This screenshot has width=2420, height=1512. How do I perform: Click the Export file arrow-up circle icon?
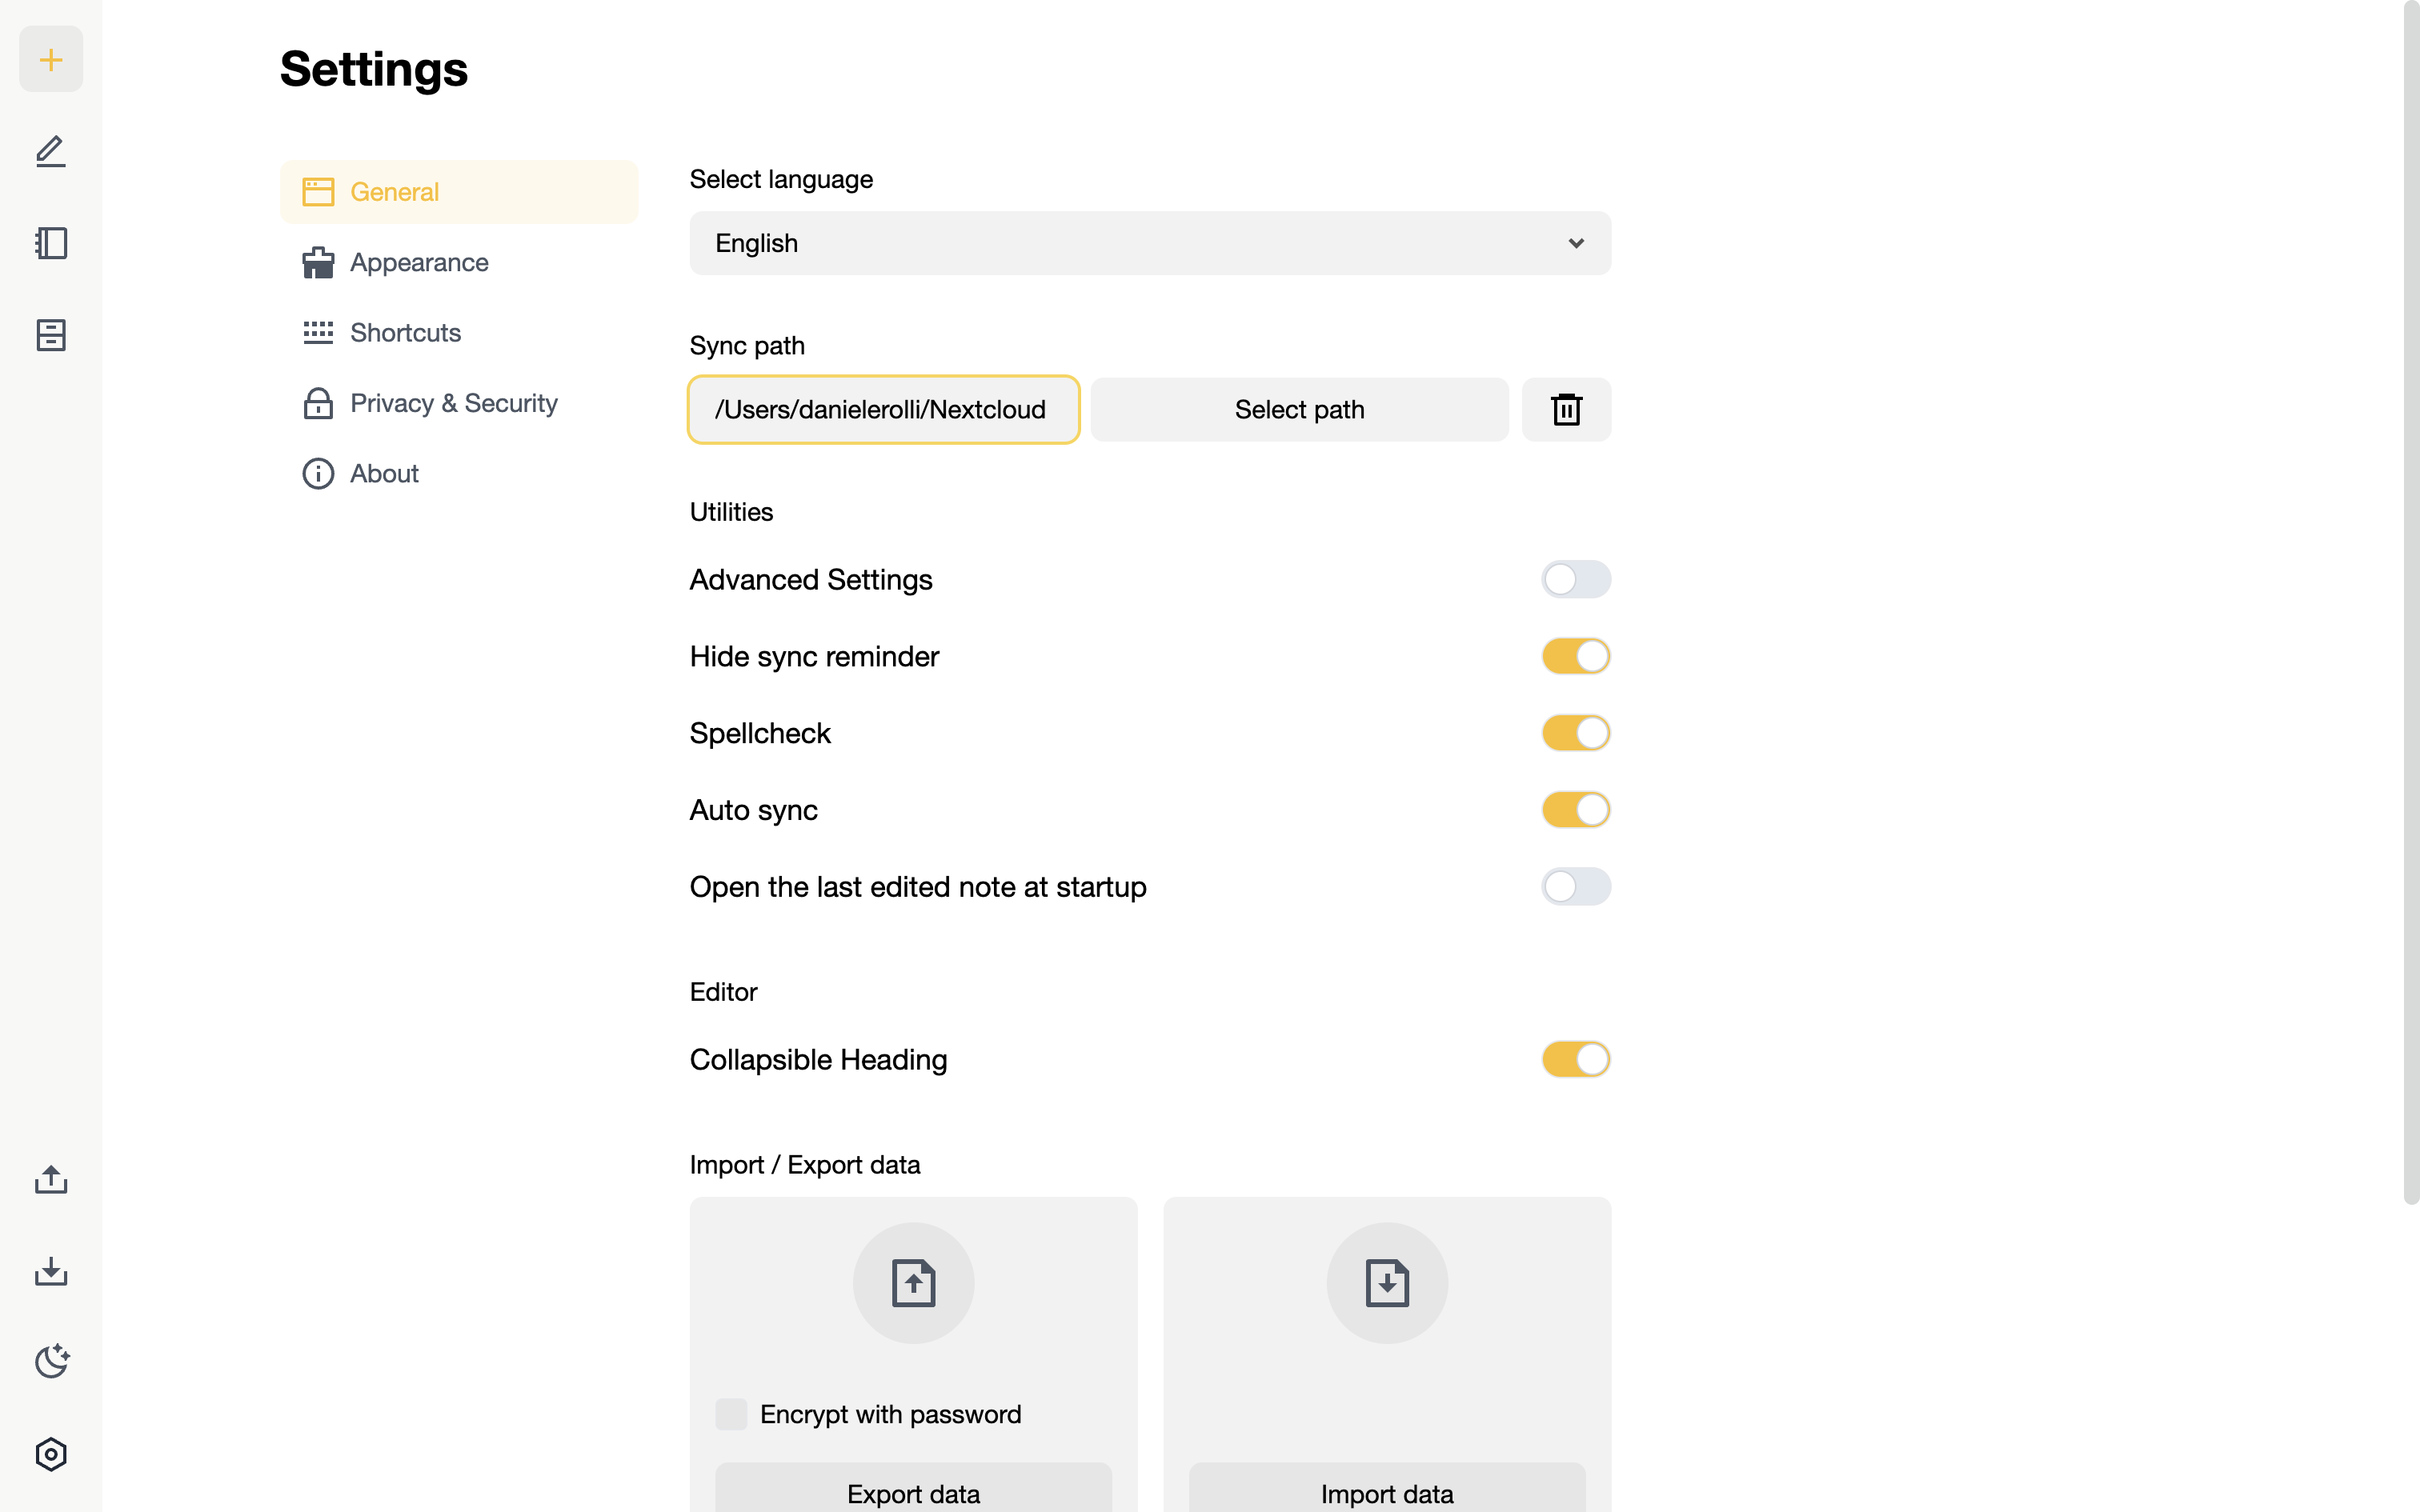pyautogui.click(x=913, y=1283)
